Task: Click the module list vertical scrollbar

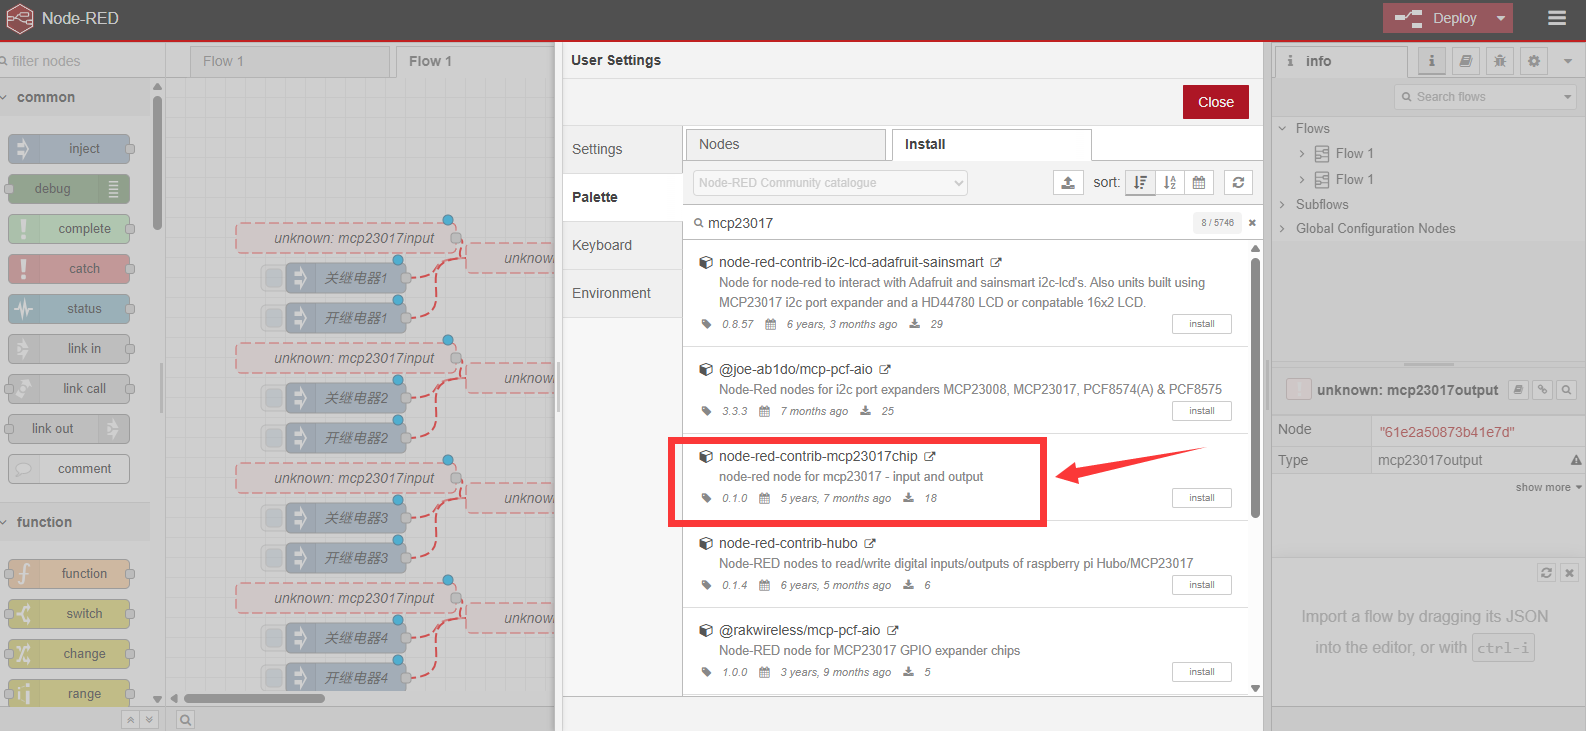Action: pyautogui.click(x=1255, y=388)
